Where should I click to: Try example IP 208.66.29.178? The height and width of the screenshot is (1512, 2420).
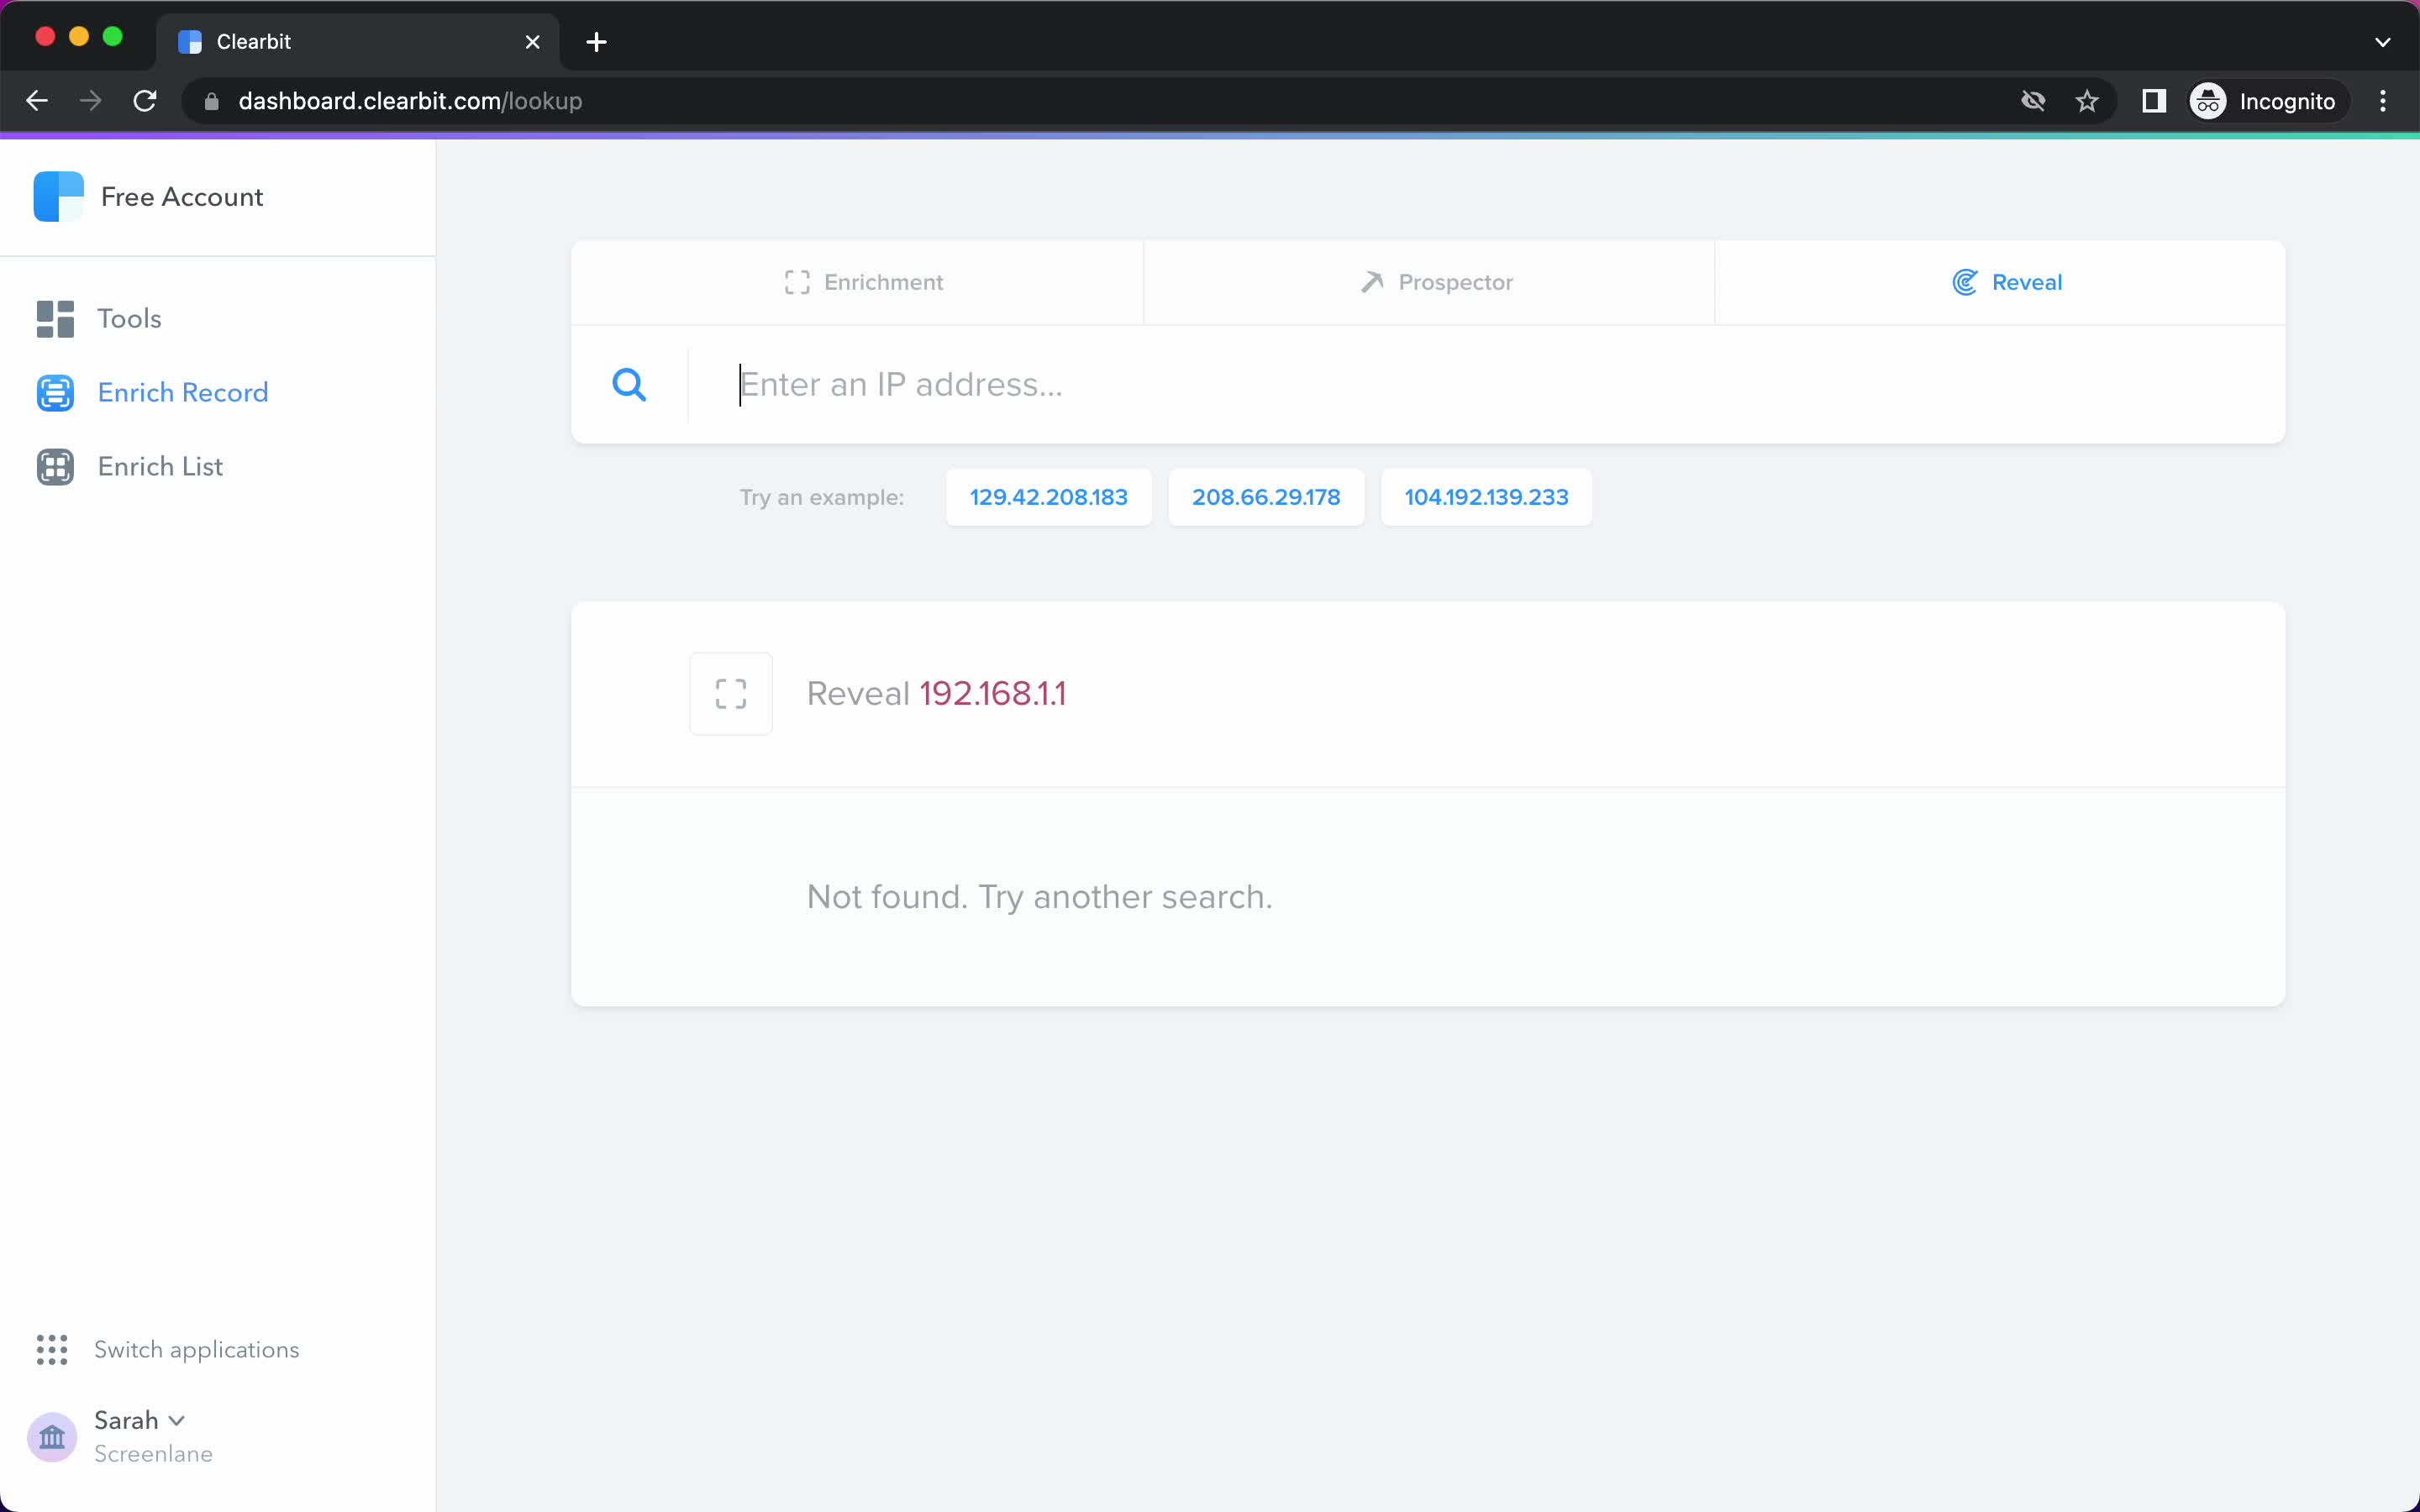1266,497
